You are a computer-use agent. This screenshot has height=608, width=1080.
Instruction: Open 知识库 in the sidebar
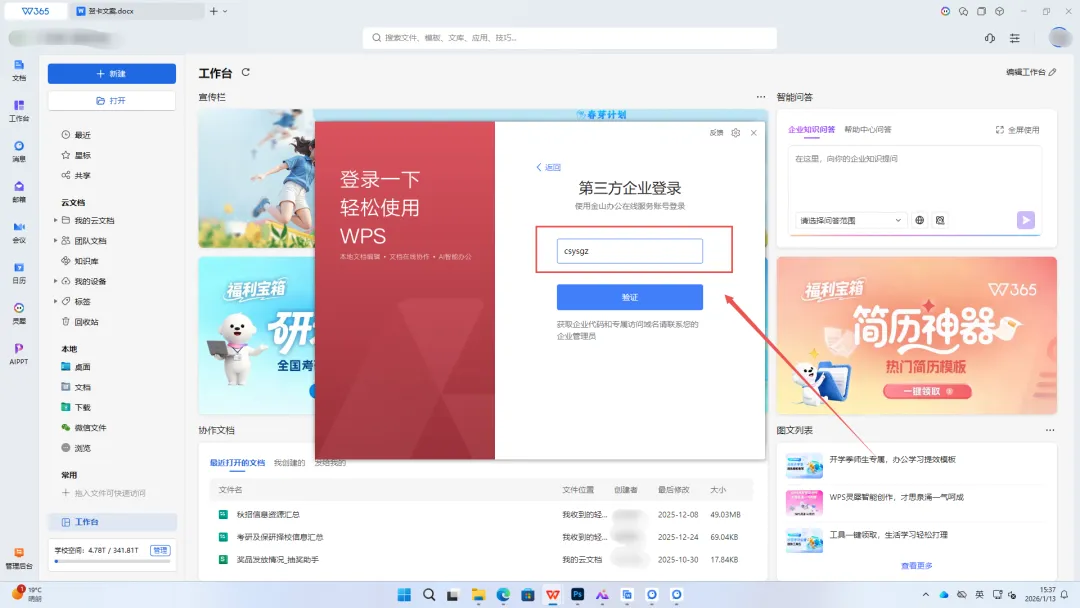(86, 261)
